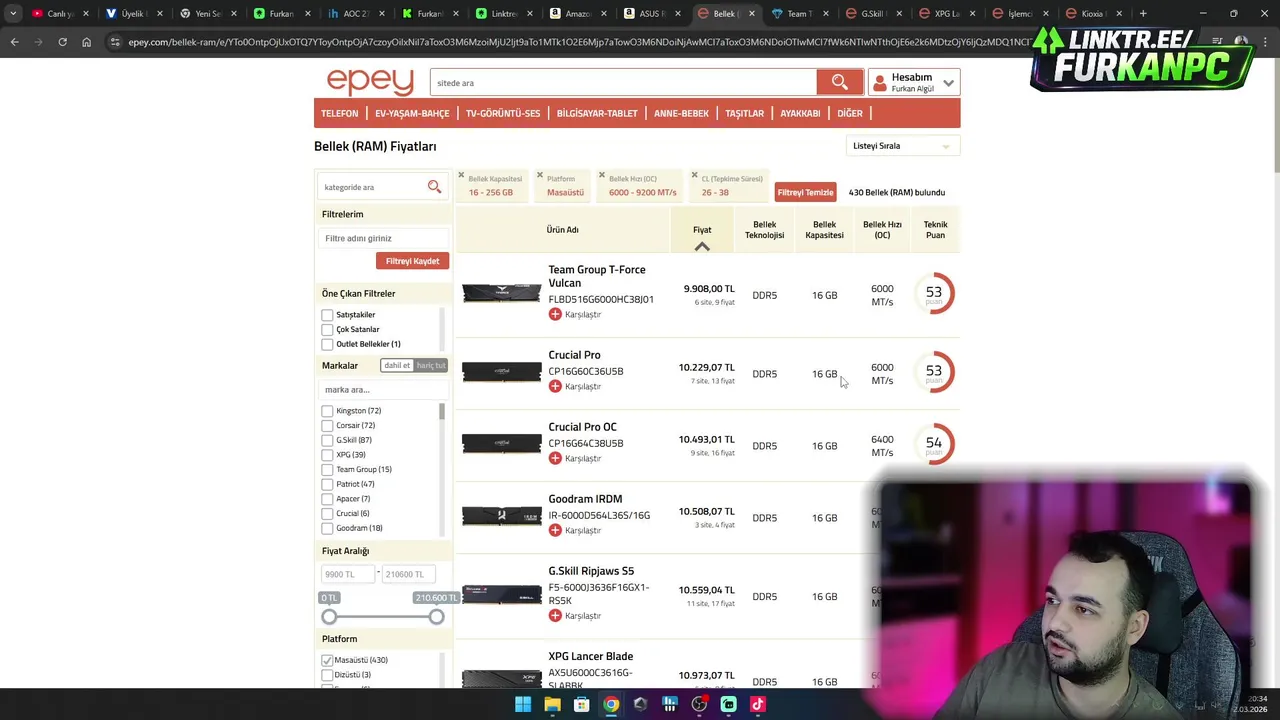Open Microsoft Store from taskbar
The width and height of the screenshot is (1280, 720).
(x=581, y=704)
